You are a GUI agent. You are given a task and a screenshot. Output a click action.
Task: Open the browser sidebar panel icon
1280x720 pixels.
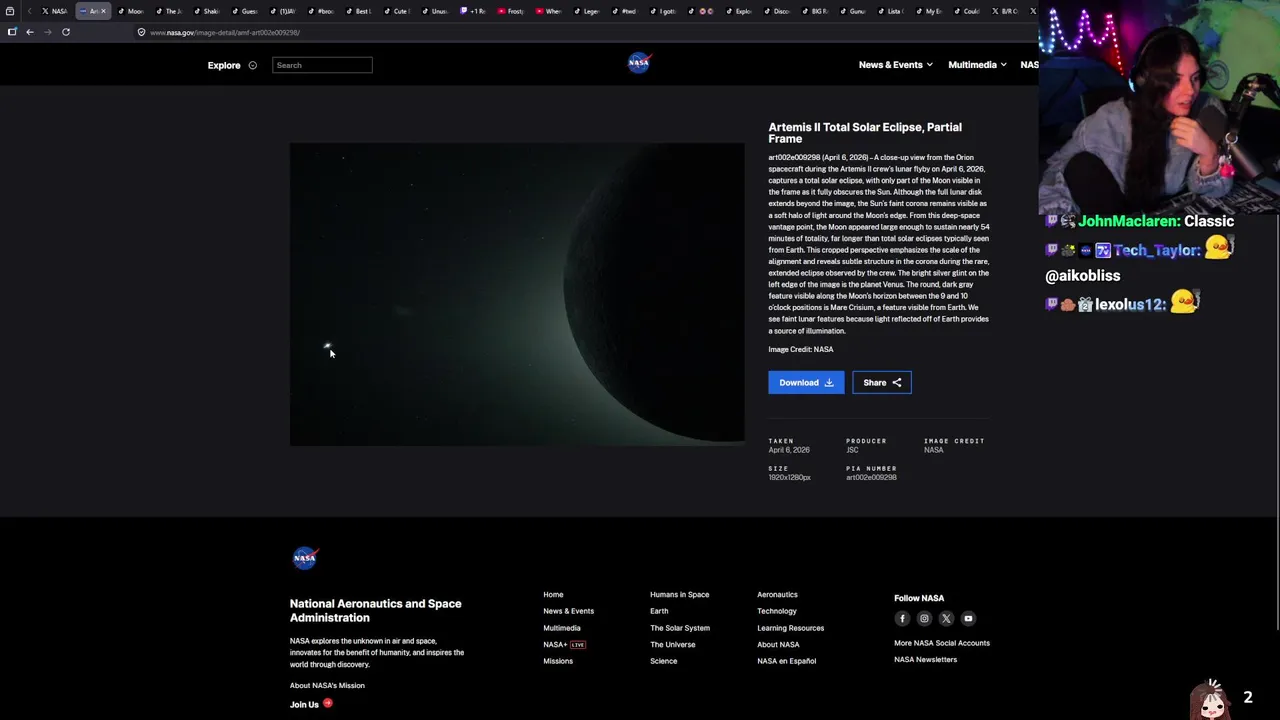12,32
